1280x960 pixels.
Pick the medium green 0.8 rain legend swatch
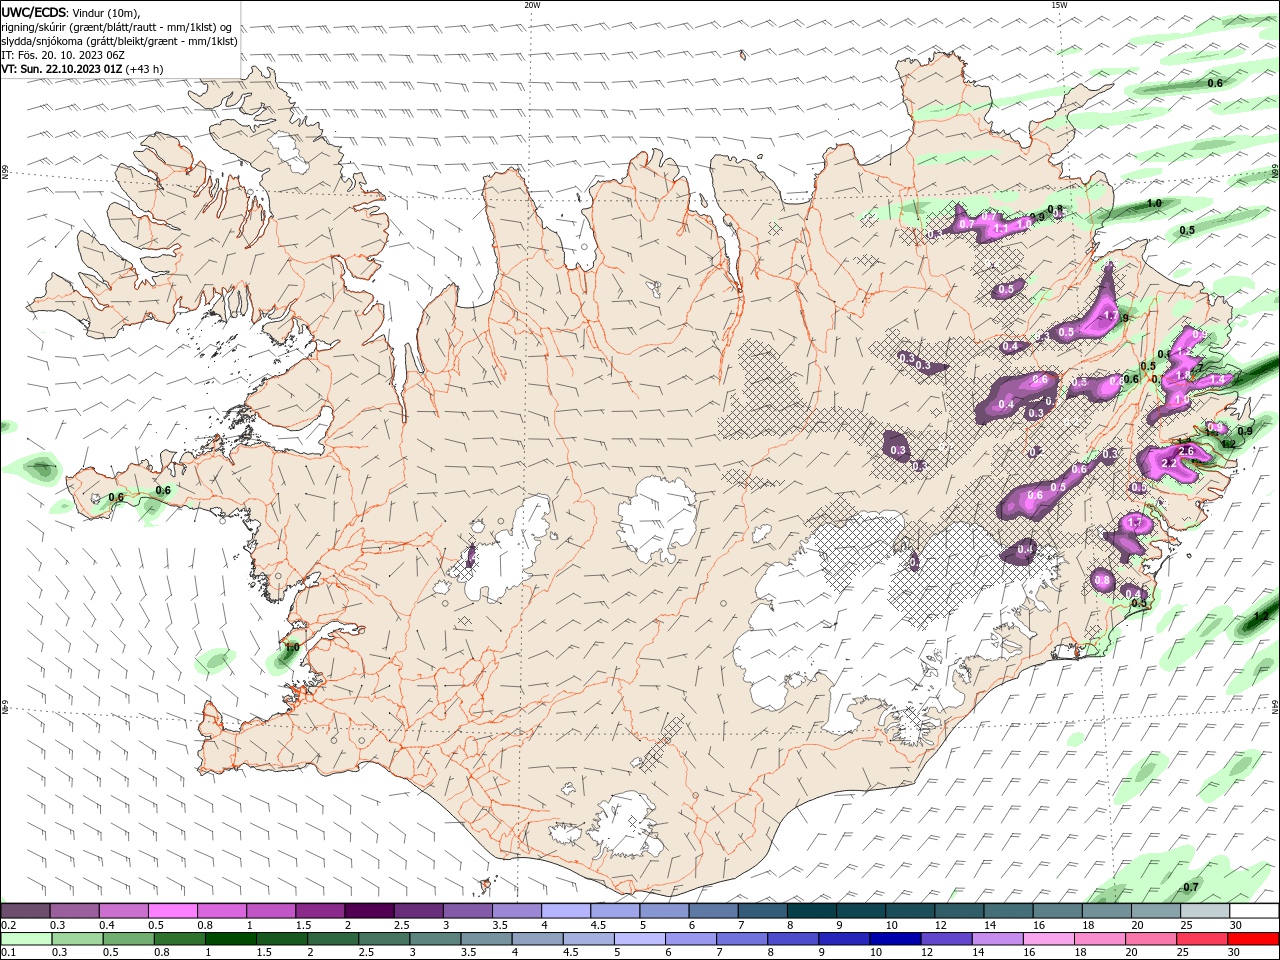(x=180, y=939)
